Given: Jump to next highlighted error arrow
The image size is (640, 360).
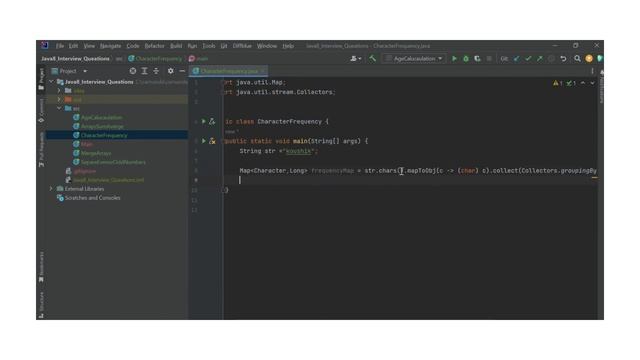Looking at the screenshot, I should pyautogui.click(x=592, y=83).
